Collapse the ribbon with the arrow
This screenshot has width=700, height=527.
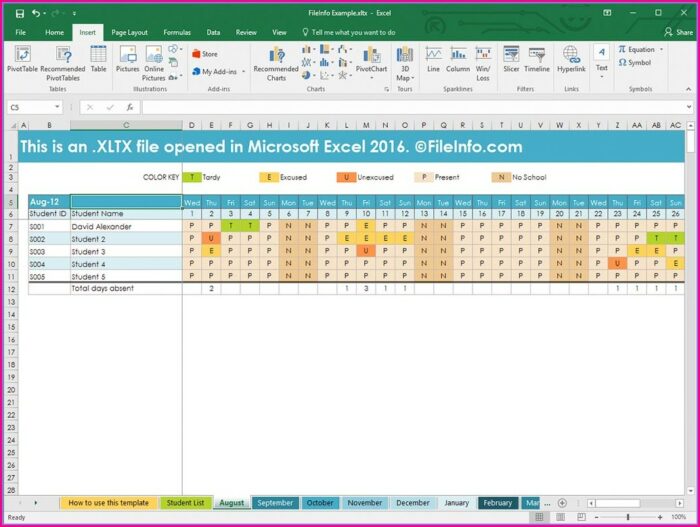(x=688, y=89)
